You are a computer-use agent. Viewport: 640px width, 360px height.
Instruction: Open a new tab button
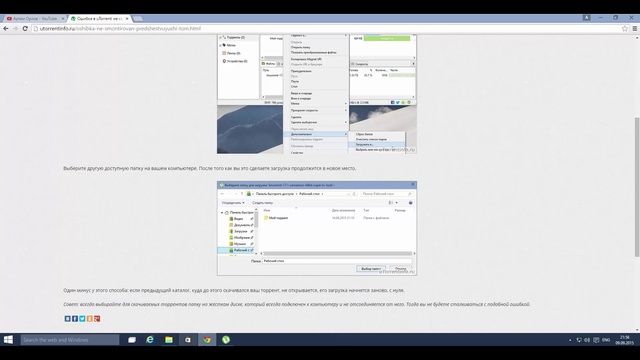(x=138, y=18)
